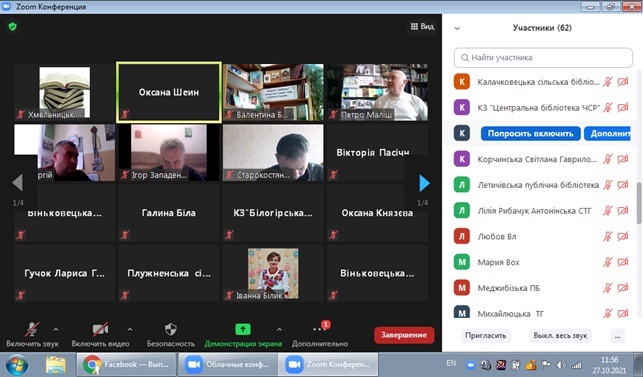Image resolution: width=643 pixels, height=377 pixels.
Task: Click the green encryption shield icon
Action: coord(13,27)
